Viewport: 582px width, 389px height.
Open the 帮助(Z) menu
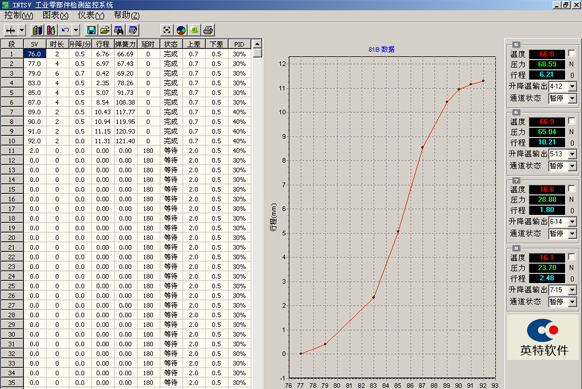click(127, 15)
